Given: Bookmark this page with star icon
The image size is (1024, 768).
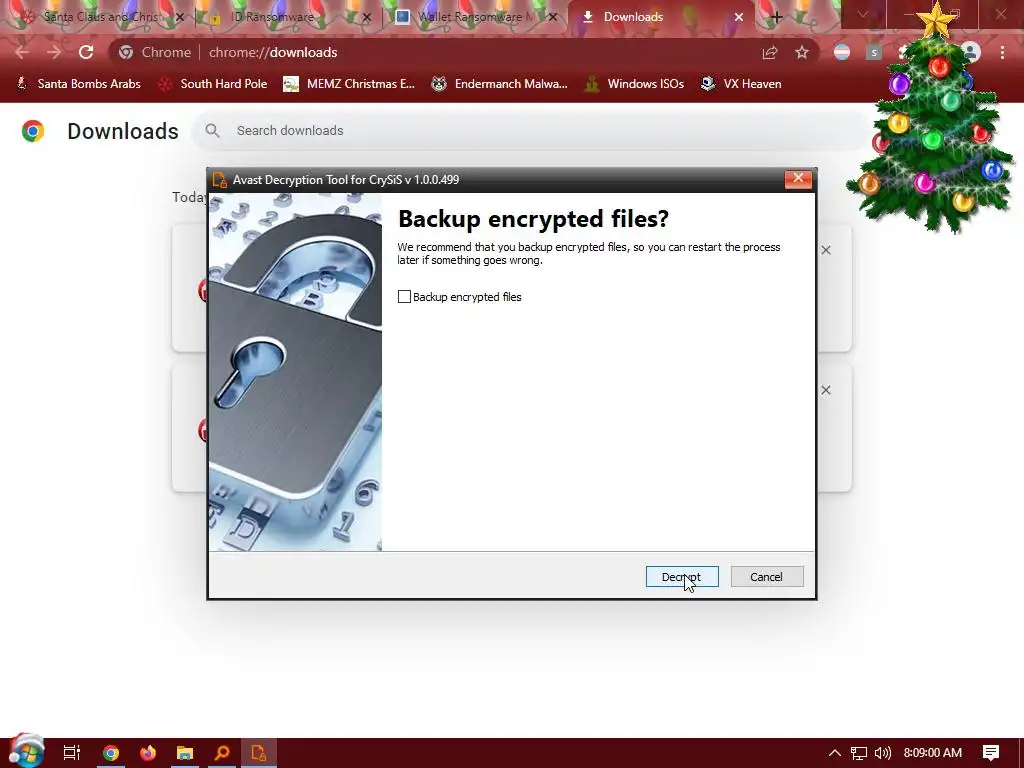Looking at the screenshot, I should pos(802,52).
